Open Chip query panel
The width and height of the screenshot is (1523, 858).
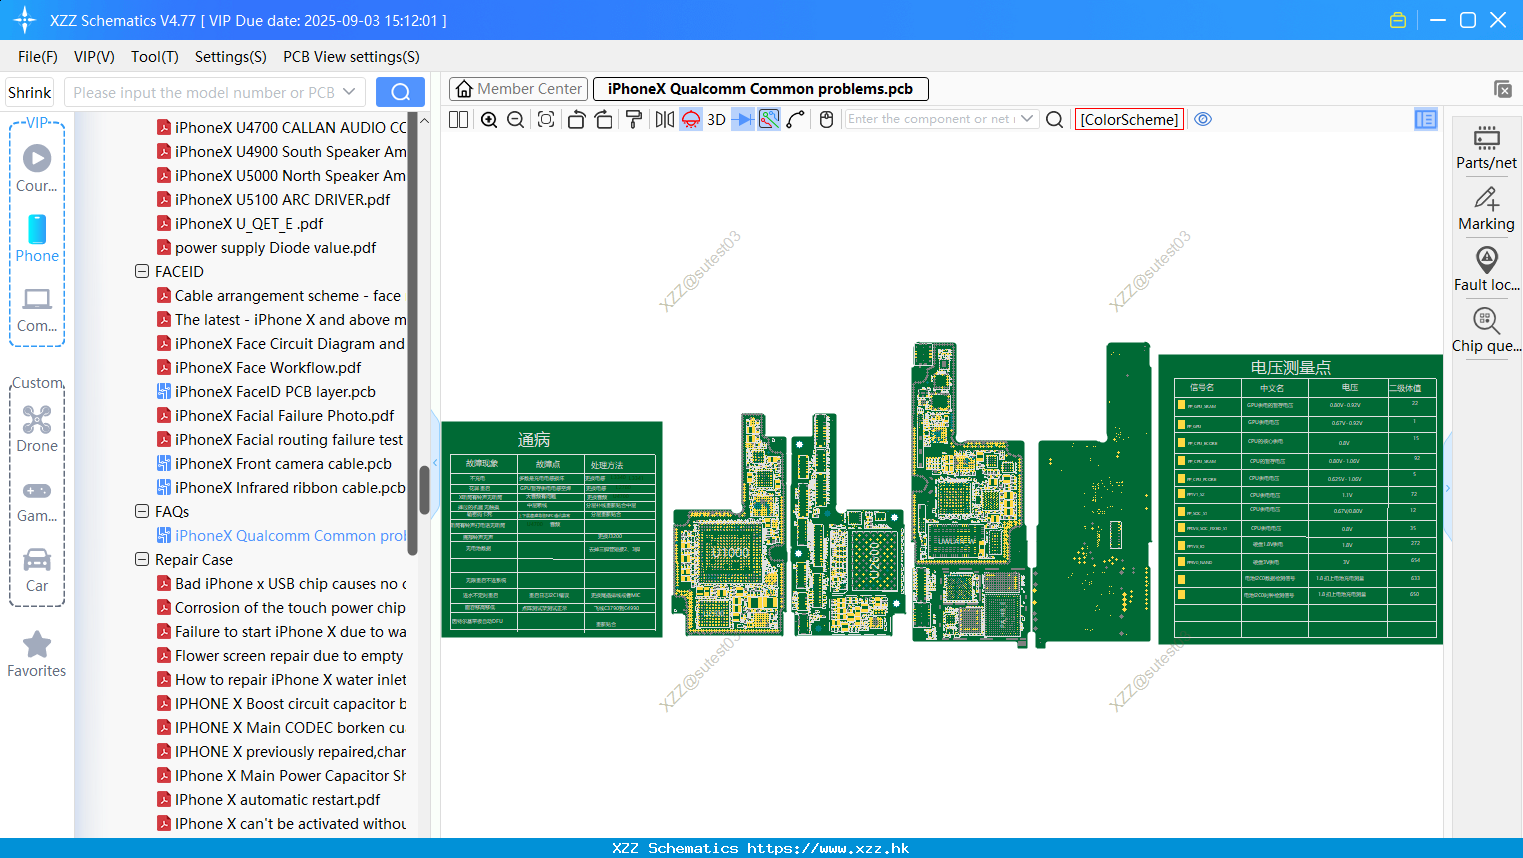1486,331
